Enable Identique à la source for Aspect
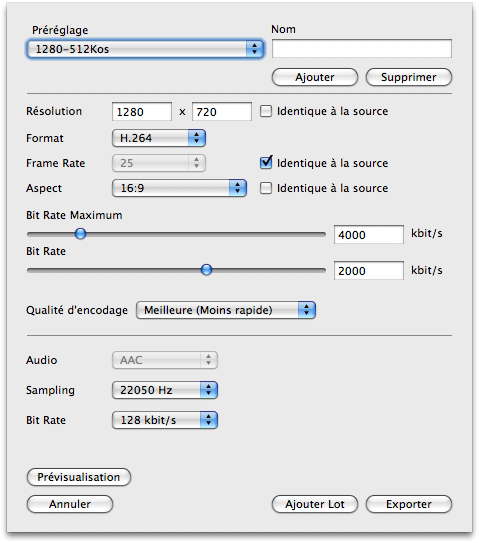Image resolution: width=479 pixels, height=543 pixels. (266, 188)
